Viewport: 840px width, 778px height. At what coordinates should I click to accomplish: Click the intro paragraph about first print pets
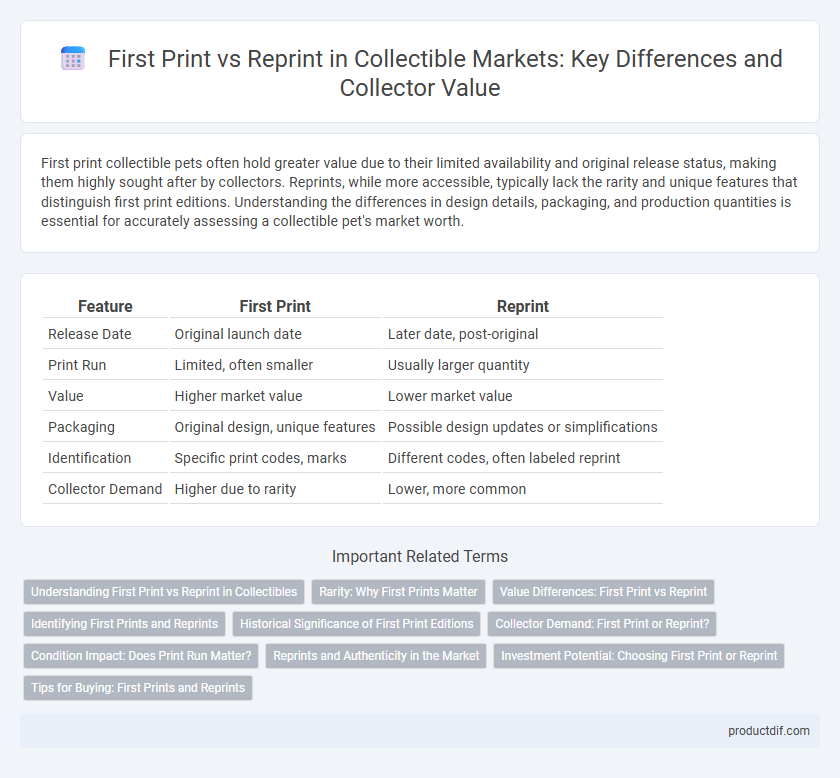pyautogui.click(x=419, y=192)
